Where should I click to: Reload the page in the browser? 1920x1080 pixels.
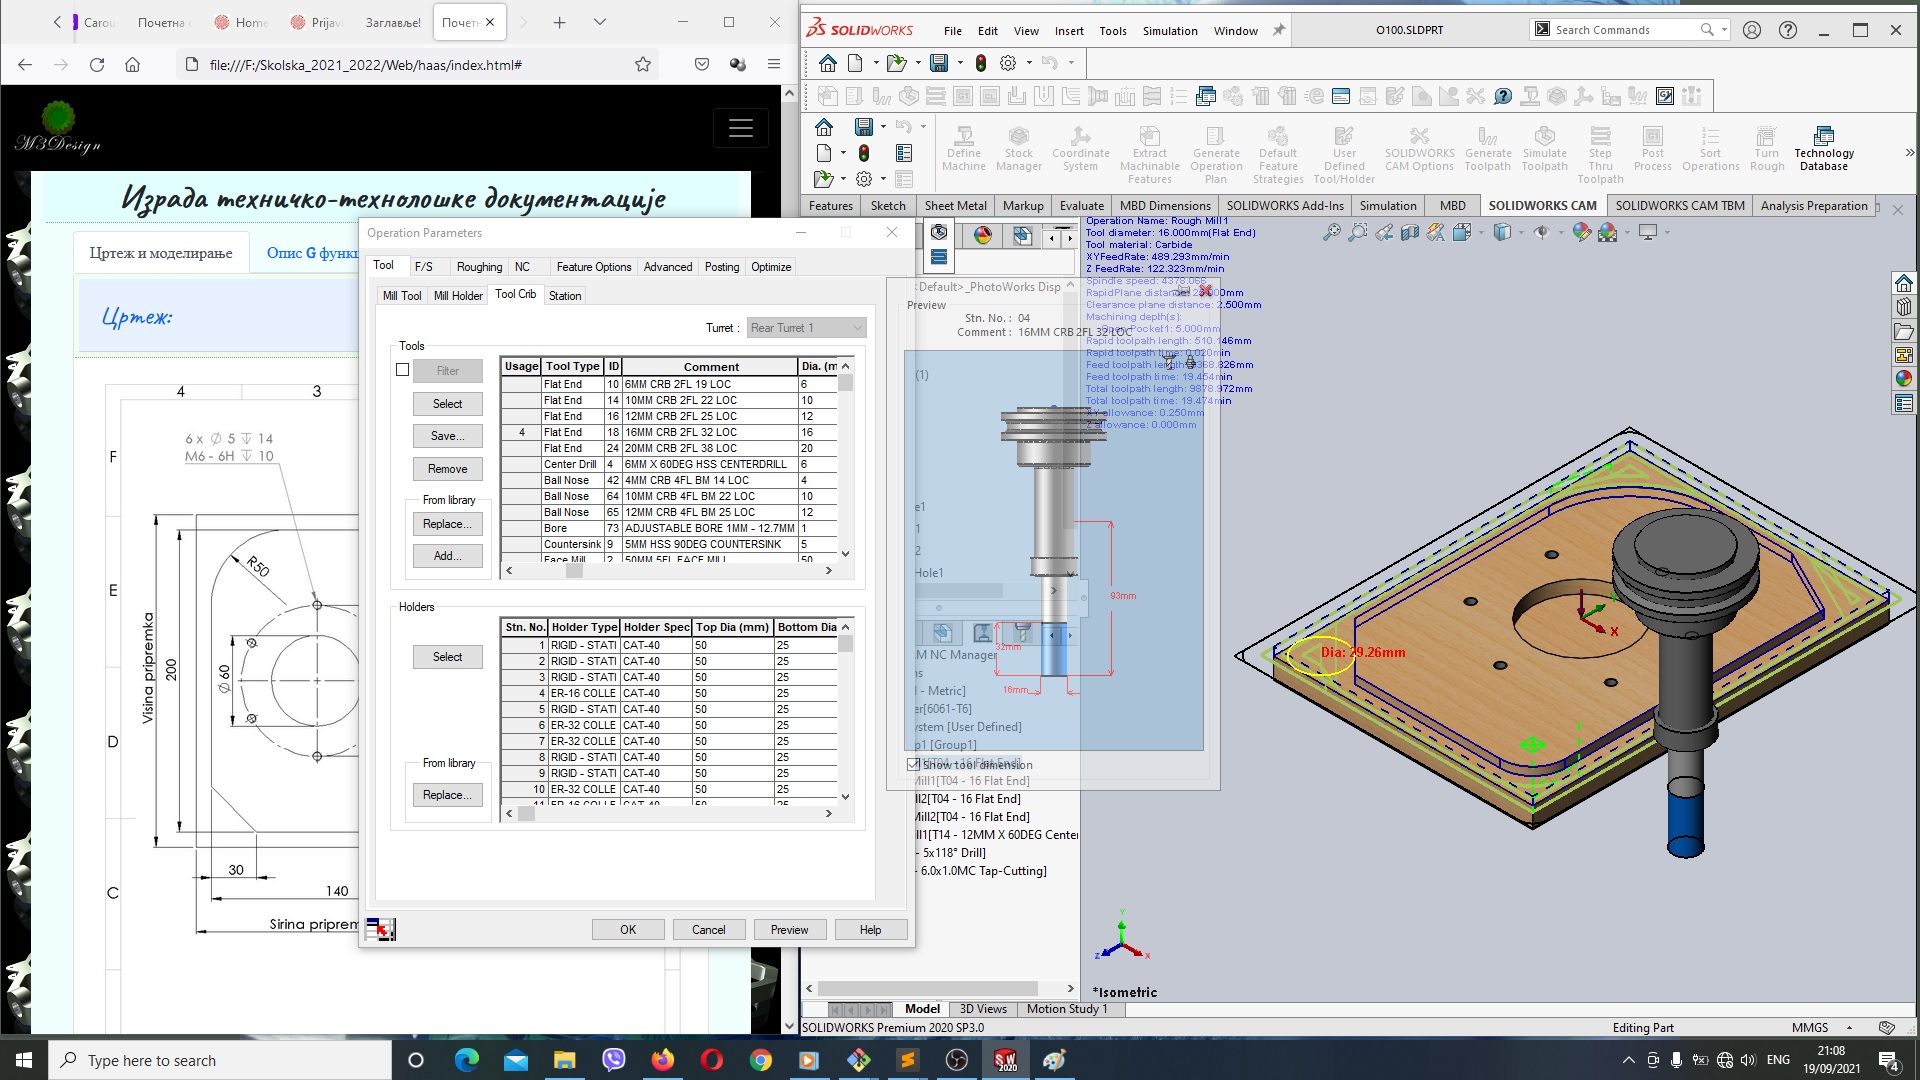(x=97, y=64)
